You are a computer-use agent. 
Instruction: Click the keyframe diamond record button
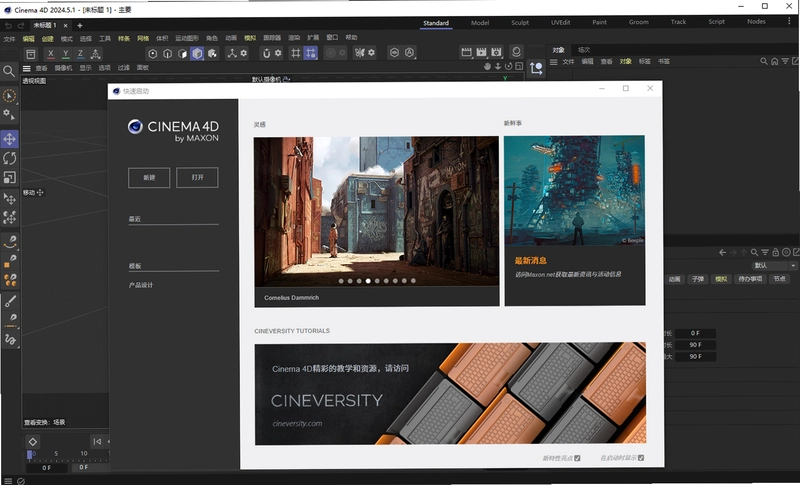coord(33,442)
